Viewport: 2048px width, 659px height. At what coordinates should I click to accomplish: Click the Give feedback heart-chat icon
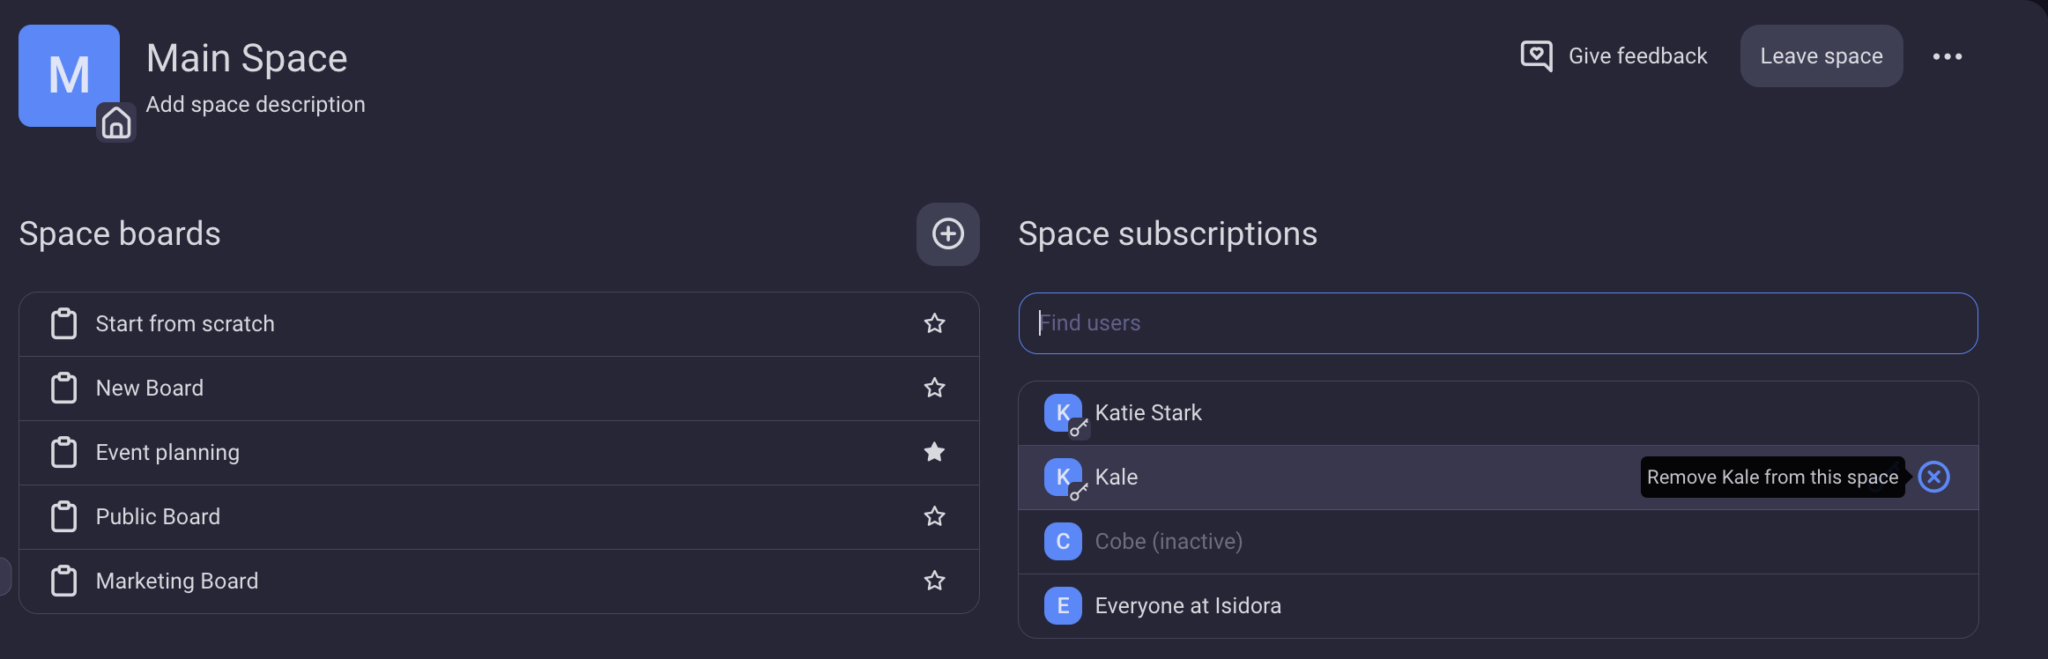pyautogui.click(x=1536, y=56)
